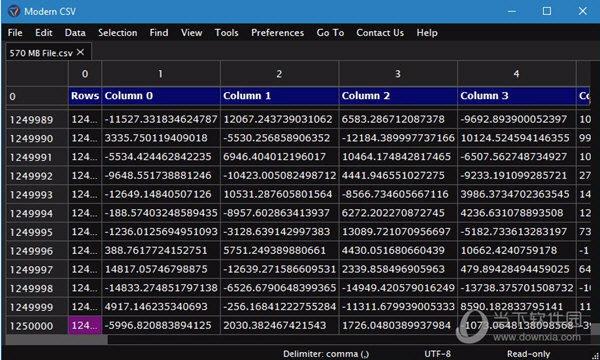600x360 pixels.
Task: Click cell -9648.551738881246
Action: [161, 176]
